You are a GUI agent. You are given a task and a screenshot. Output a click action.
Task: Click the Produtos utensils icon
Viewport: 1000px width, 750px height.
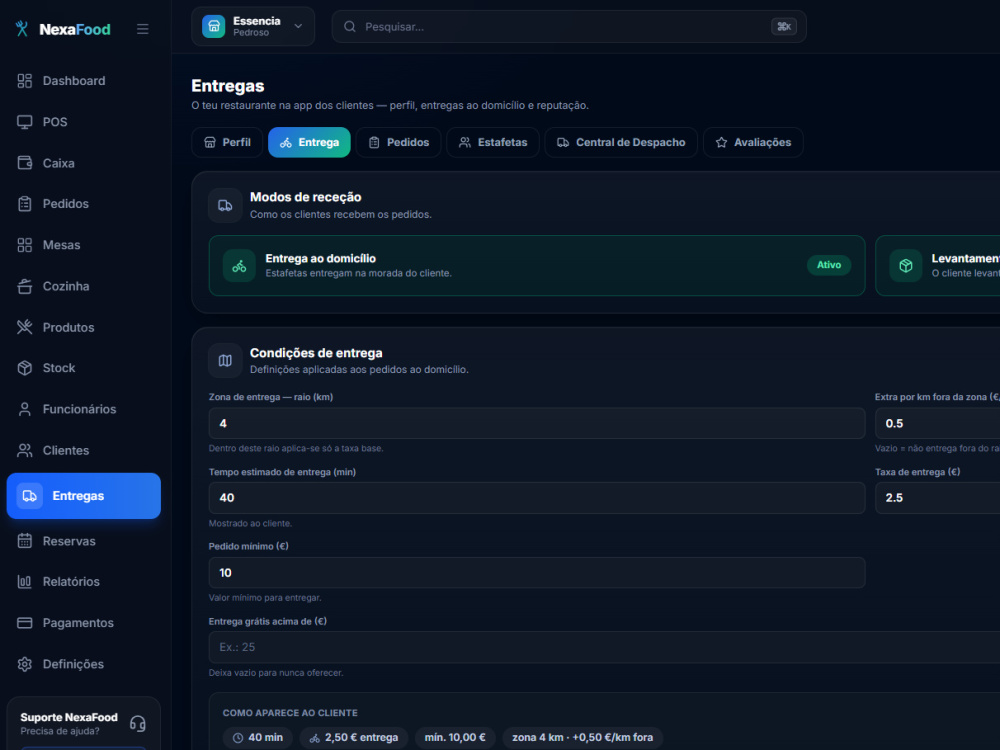[x=25, y=327]
